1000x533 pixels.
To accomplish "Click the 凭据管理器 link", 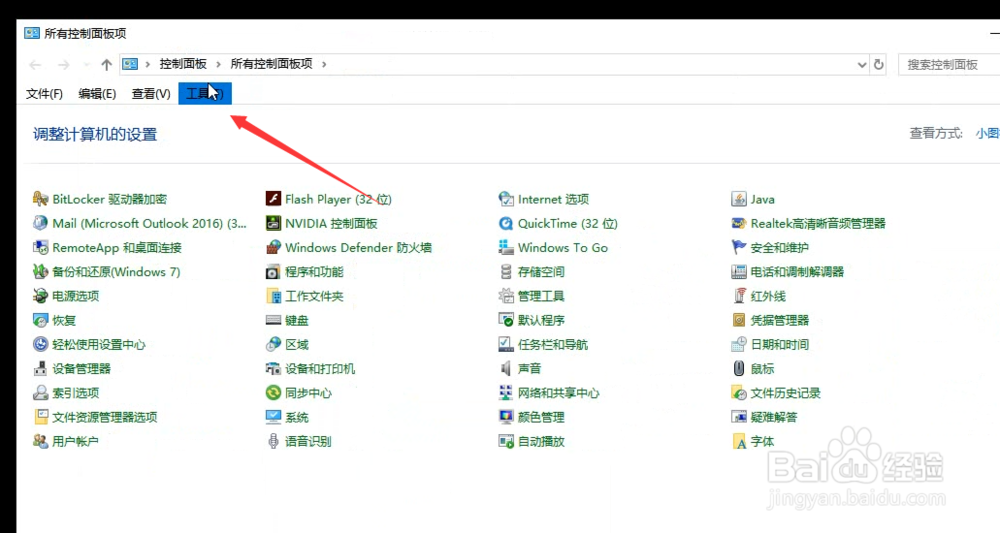I will (x=779, y=320).
